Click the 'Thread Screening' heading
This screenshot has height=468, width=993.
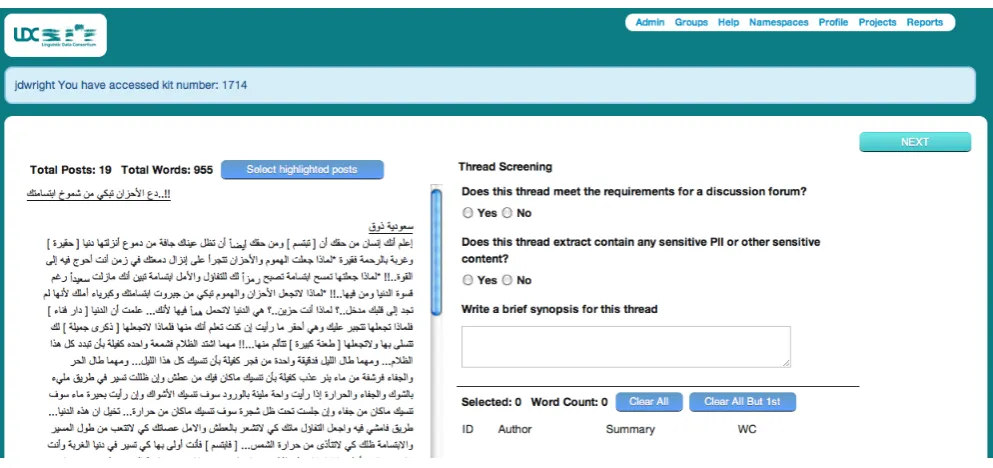tap(505, 167)
